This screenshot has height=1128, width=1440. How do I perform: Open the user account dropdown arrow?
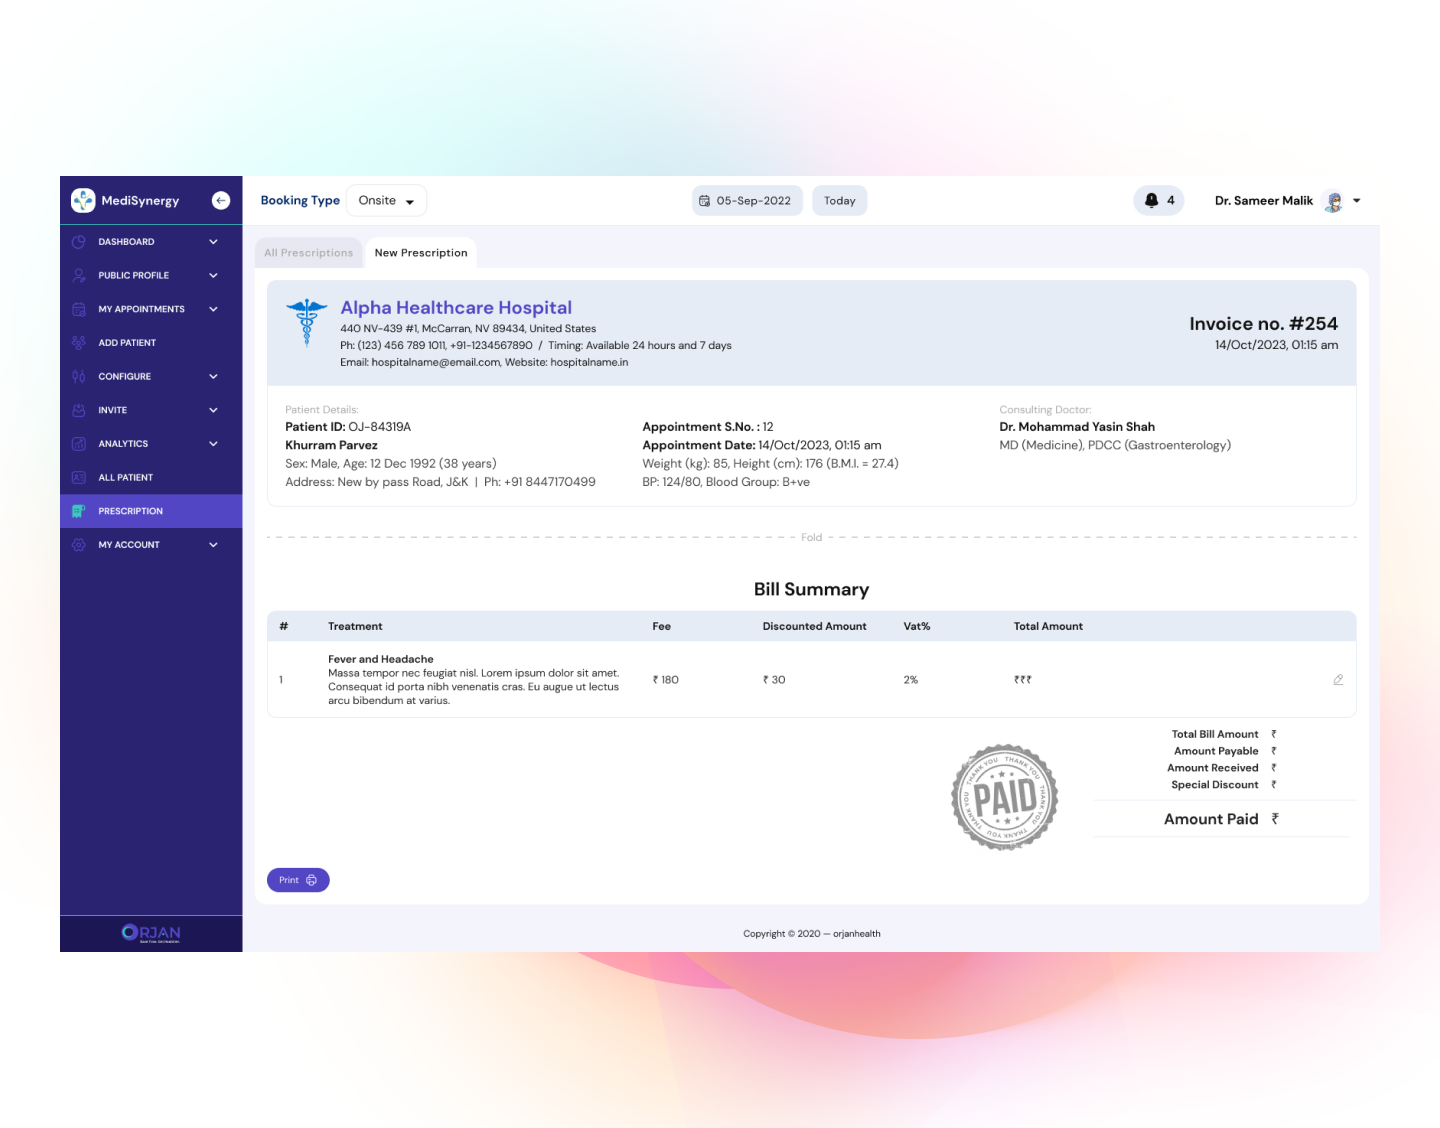point(1357,201)
